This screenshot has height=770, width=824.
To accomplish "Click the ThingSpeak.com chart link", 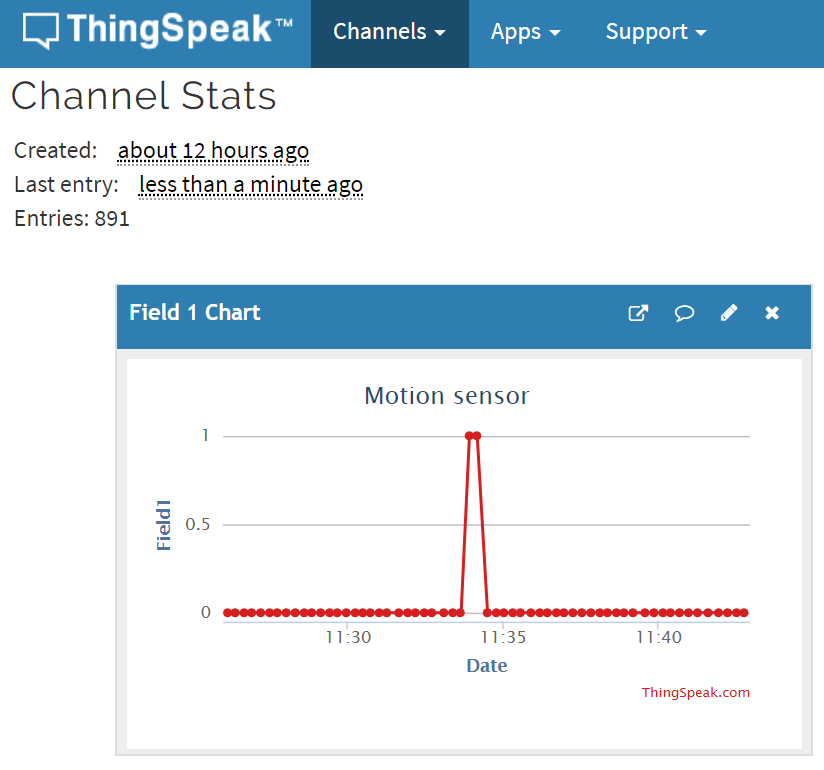I will (695, 693).
